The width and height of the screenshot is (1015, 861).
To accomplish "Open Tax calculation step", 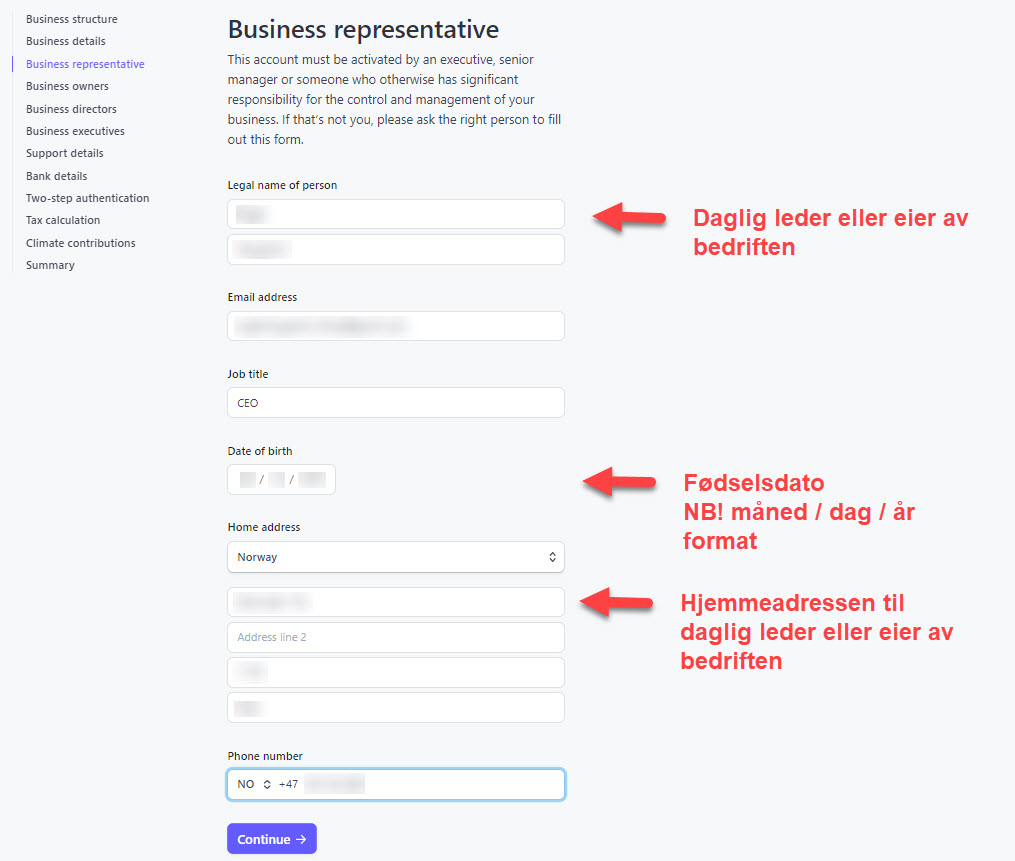I will coord(63,220).
